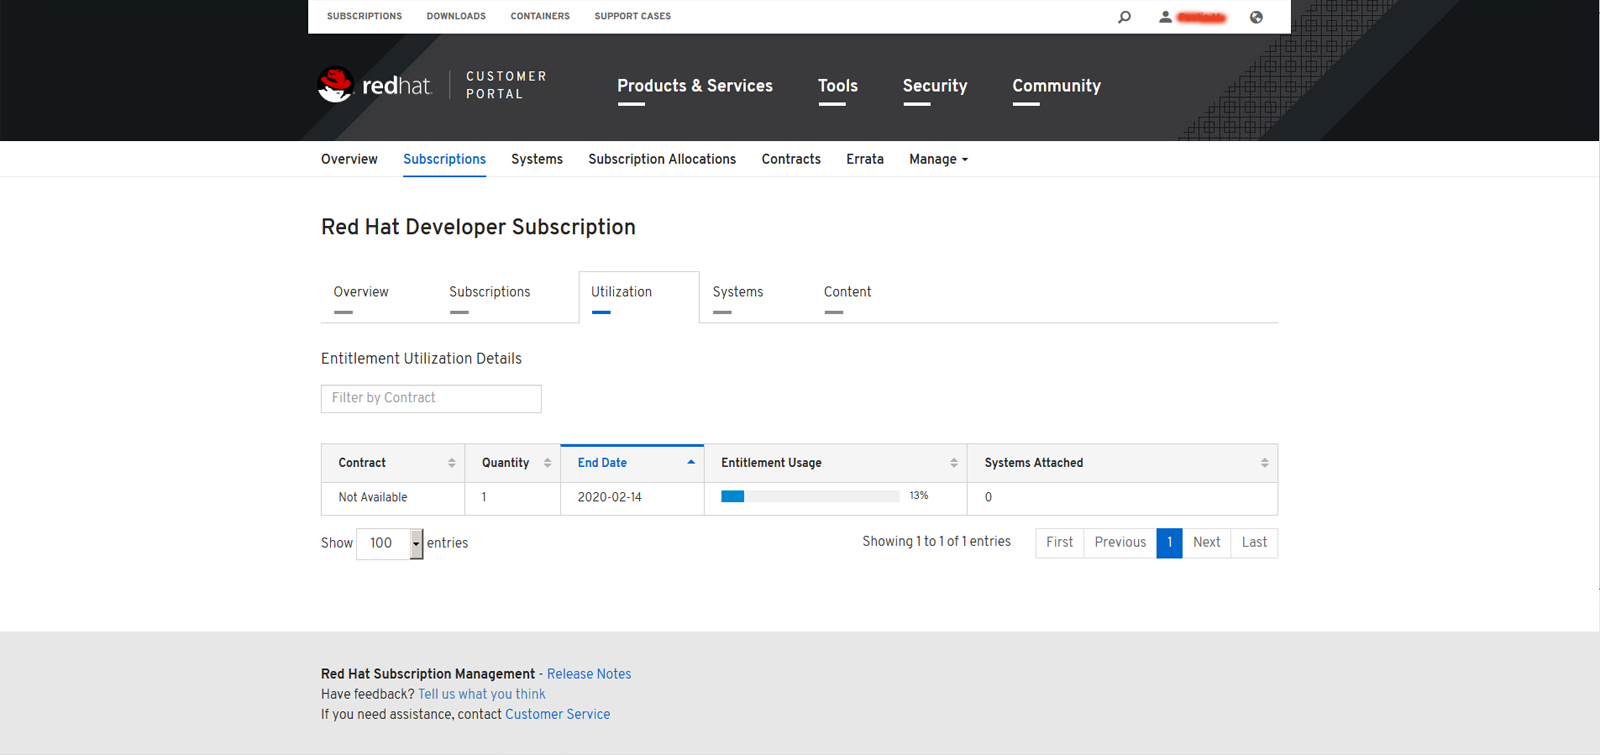Screen dimensions: 1600x755
Task: Open the Release Notes link
Action: (x=588, y=674)
